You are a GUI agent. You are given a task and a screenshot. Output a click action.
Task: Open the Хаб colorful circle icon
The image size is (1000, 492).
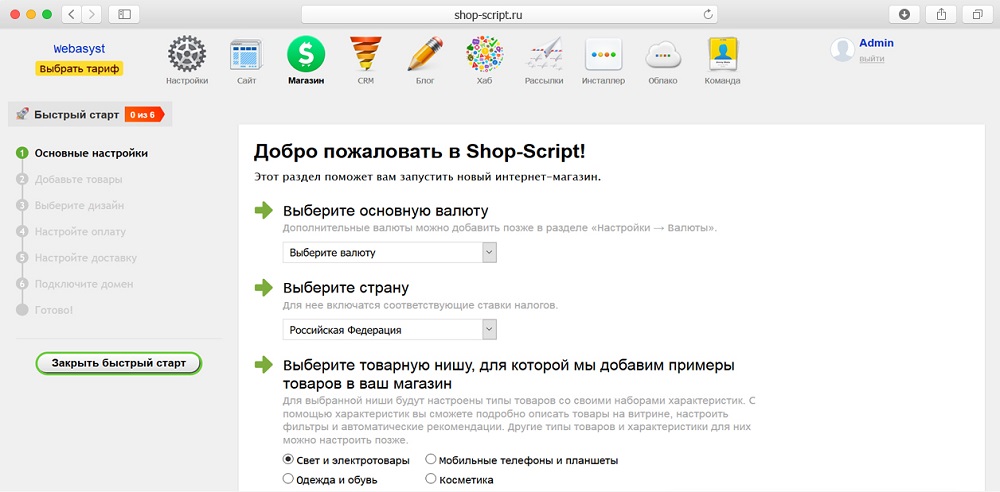[x=485, y=54]
